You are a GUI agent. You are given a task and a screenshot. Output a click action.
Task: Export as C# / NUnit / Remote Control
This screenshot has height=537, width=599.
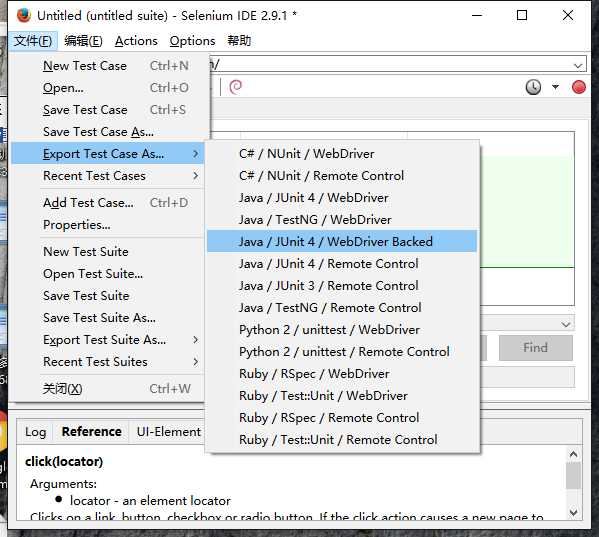coord(342,176)
